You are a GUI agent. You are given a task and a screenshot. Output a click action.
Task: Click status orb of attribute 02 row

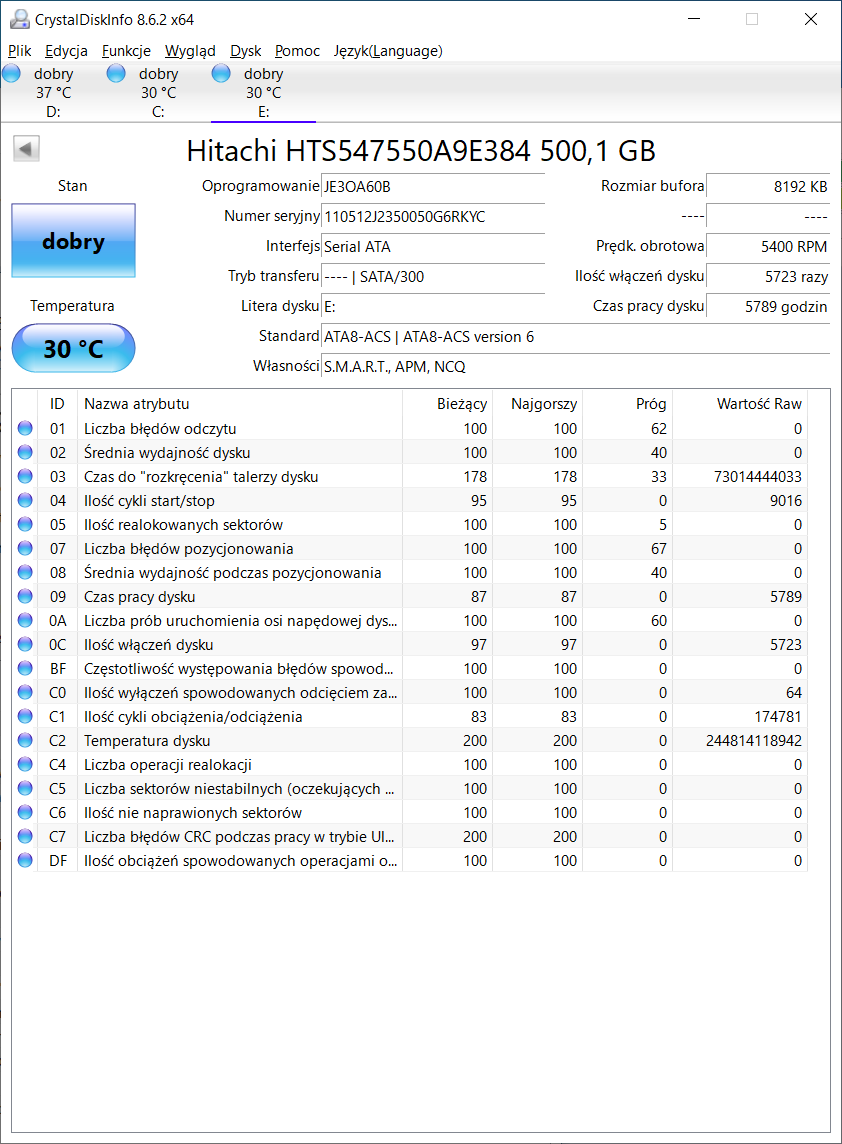[x=25, y=452]
